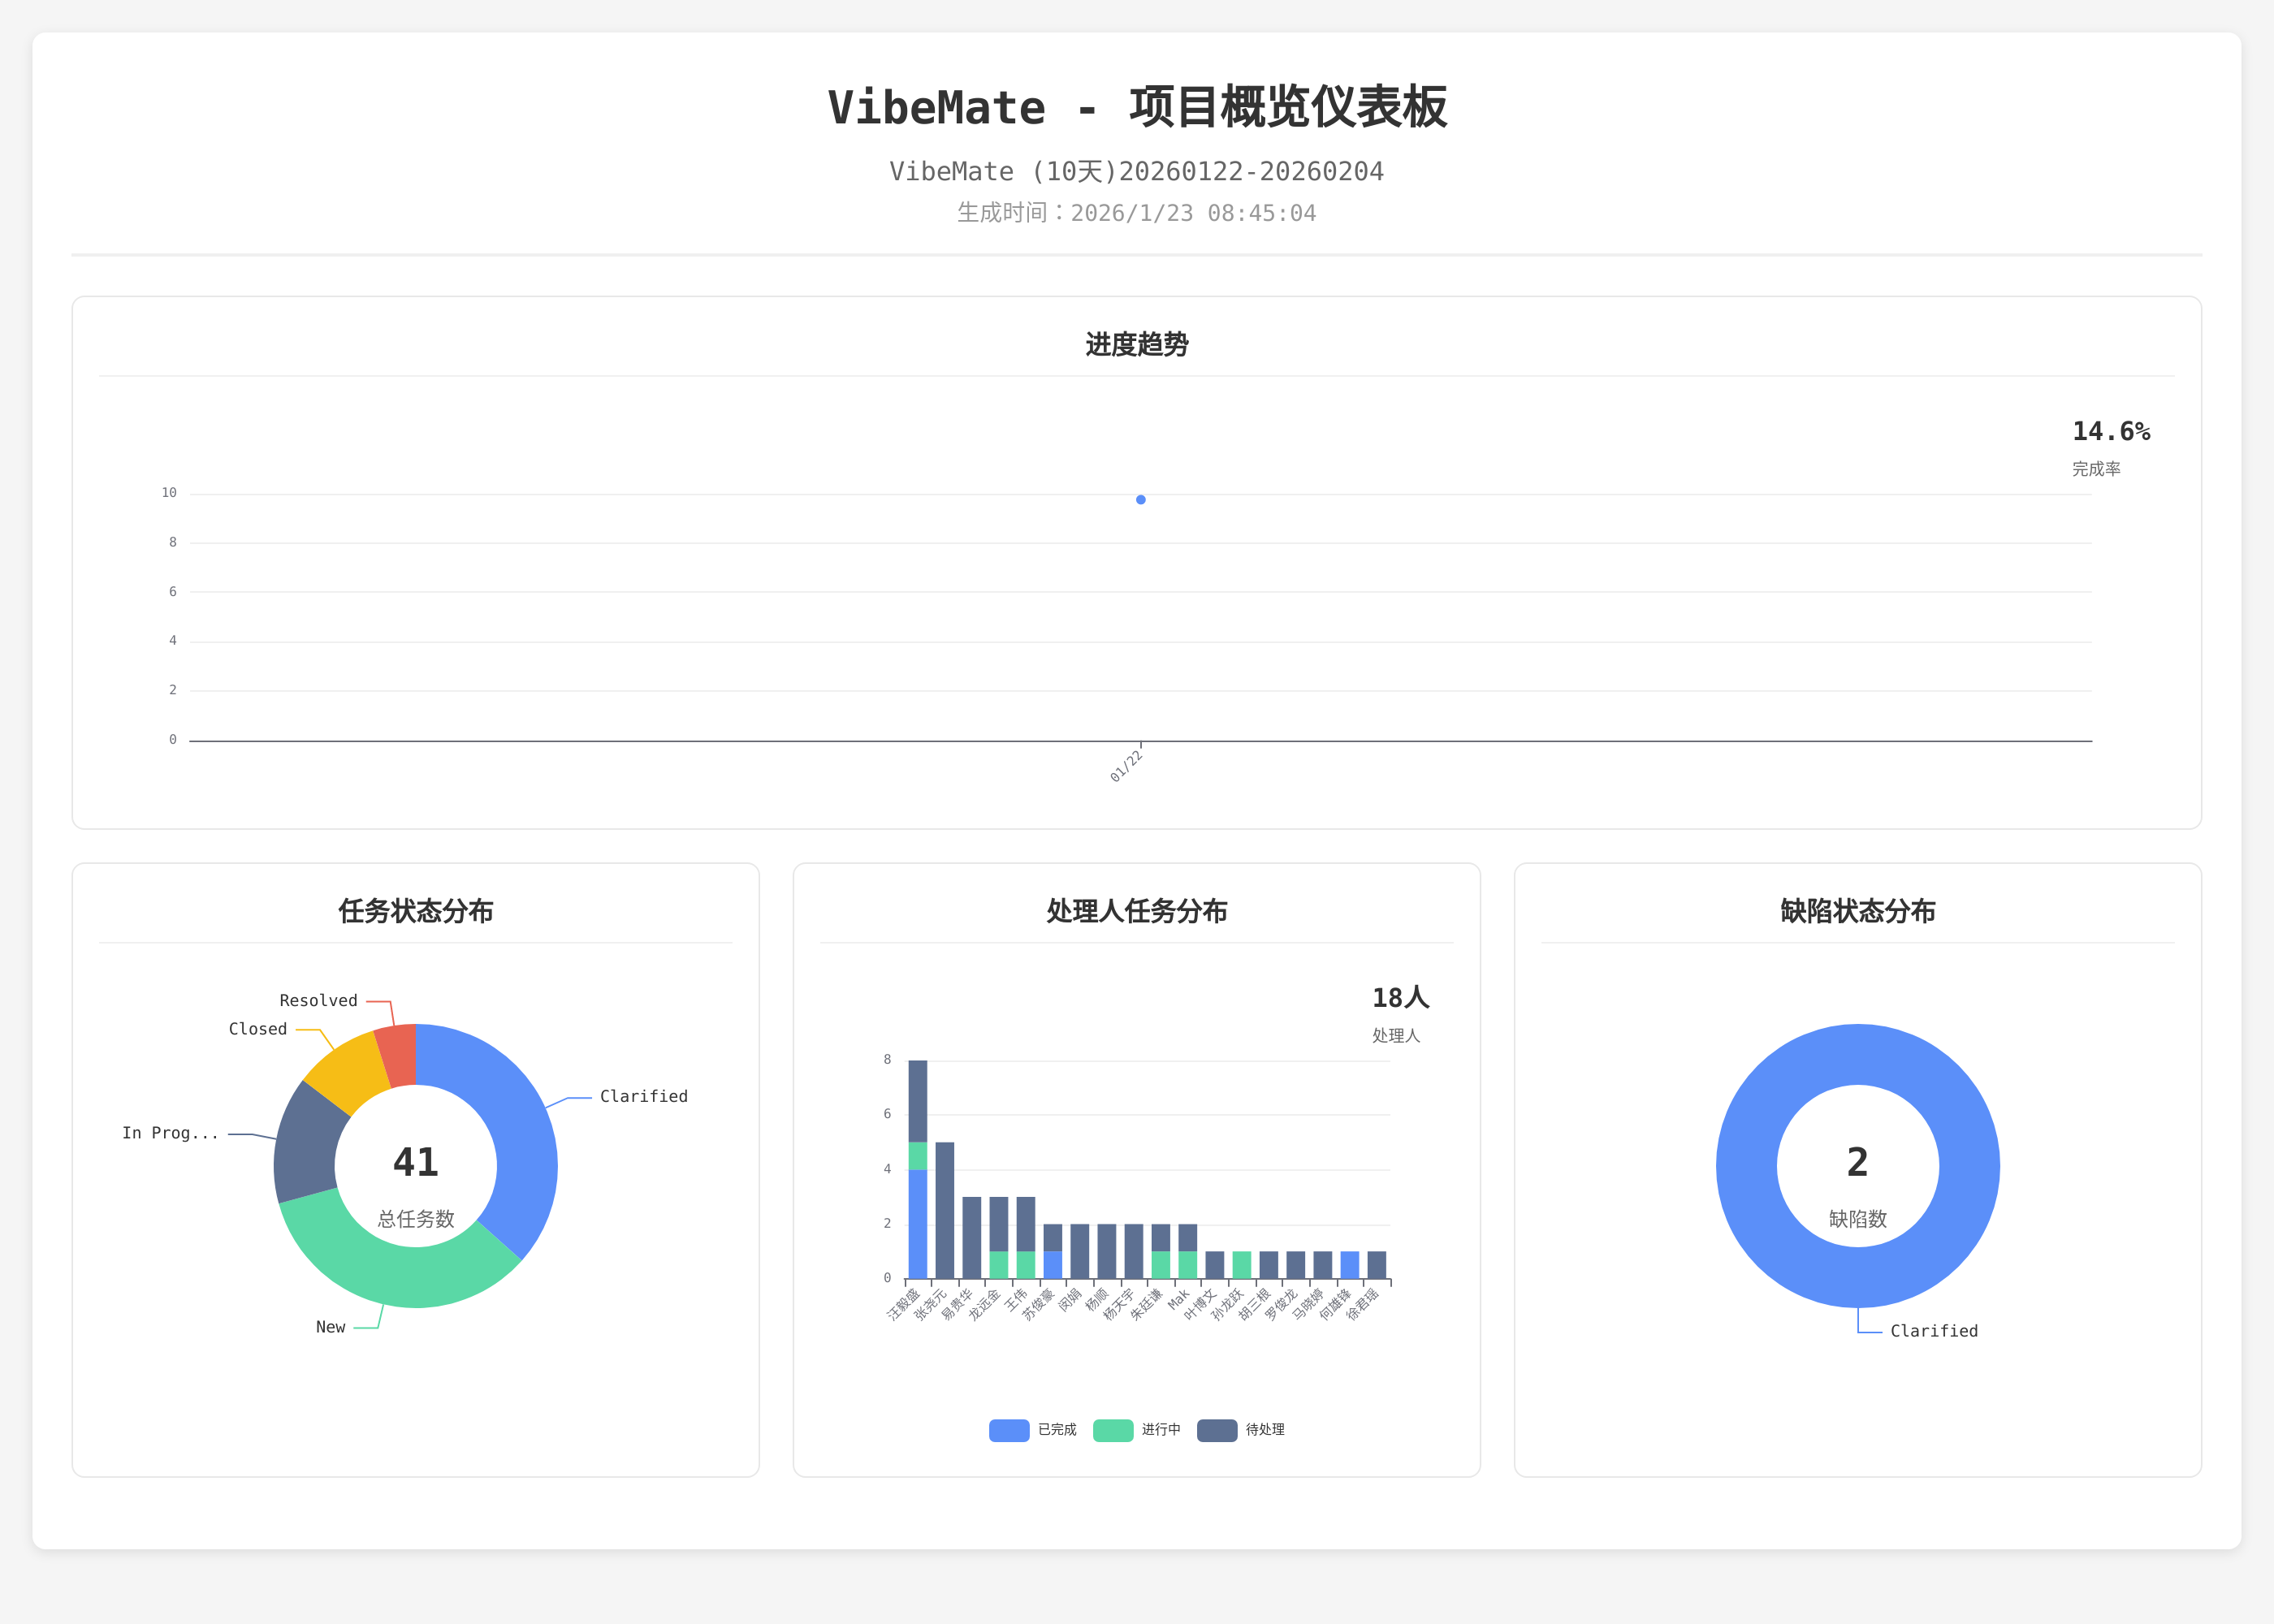Click the 'VibeMate (10天)20260122-20260204' subtitle
Image resolution: width=2274 pixels, height=1624 pixels.
tap(1137, 172)
